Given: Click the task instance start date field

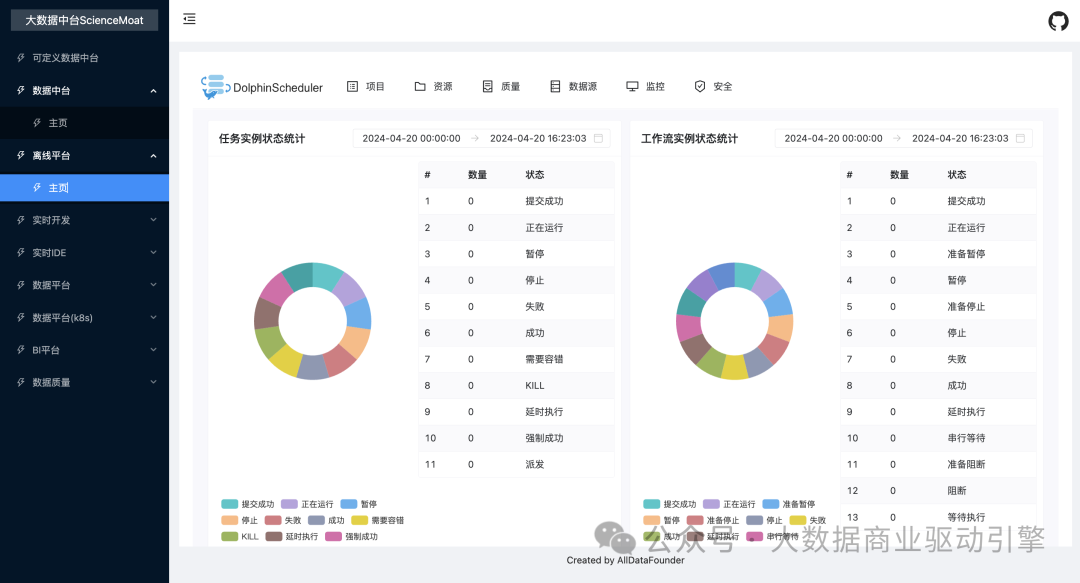Looking at the screenshot, I should [411, 139].
